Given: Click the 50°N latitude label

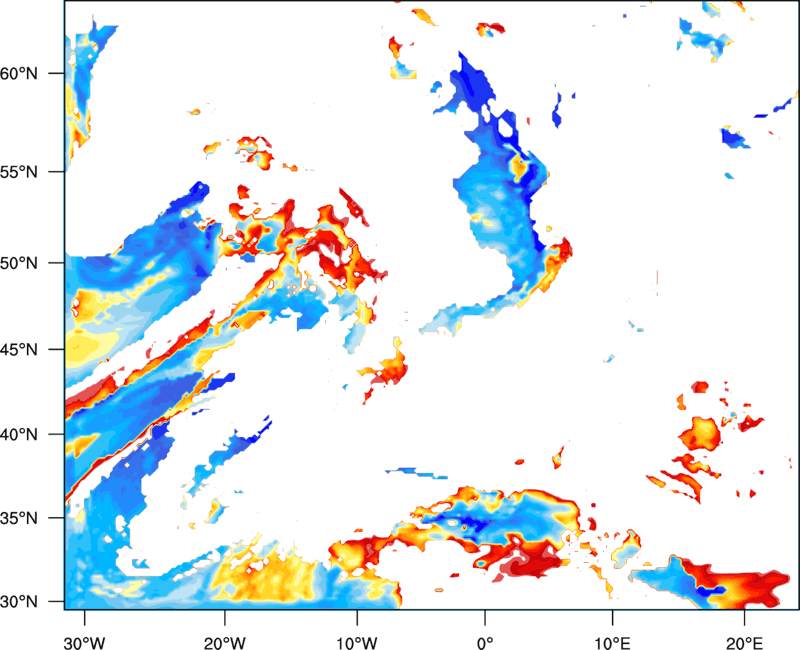Looking at the screenshot, I should coord(19,263).
